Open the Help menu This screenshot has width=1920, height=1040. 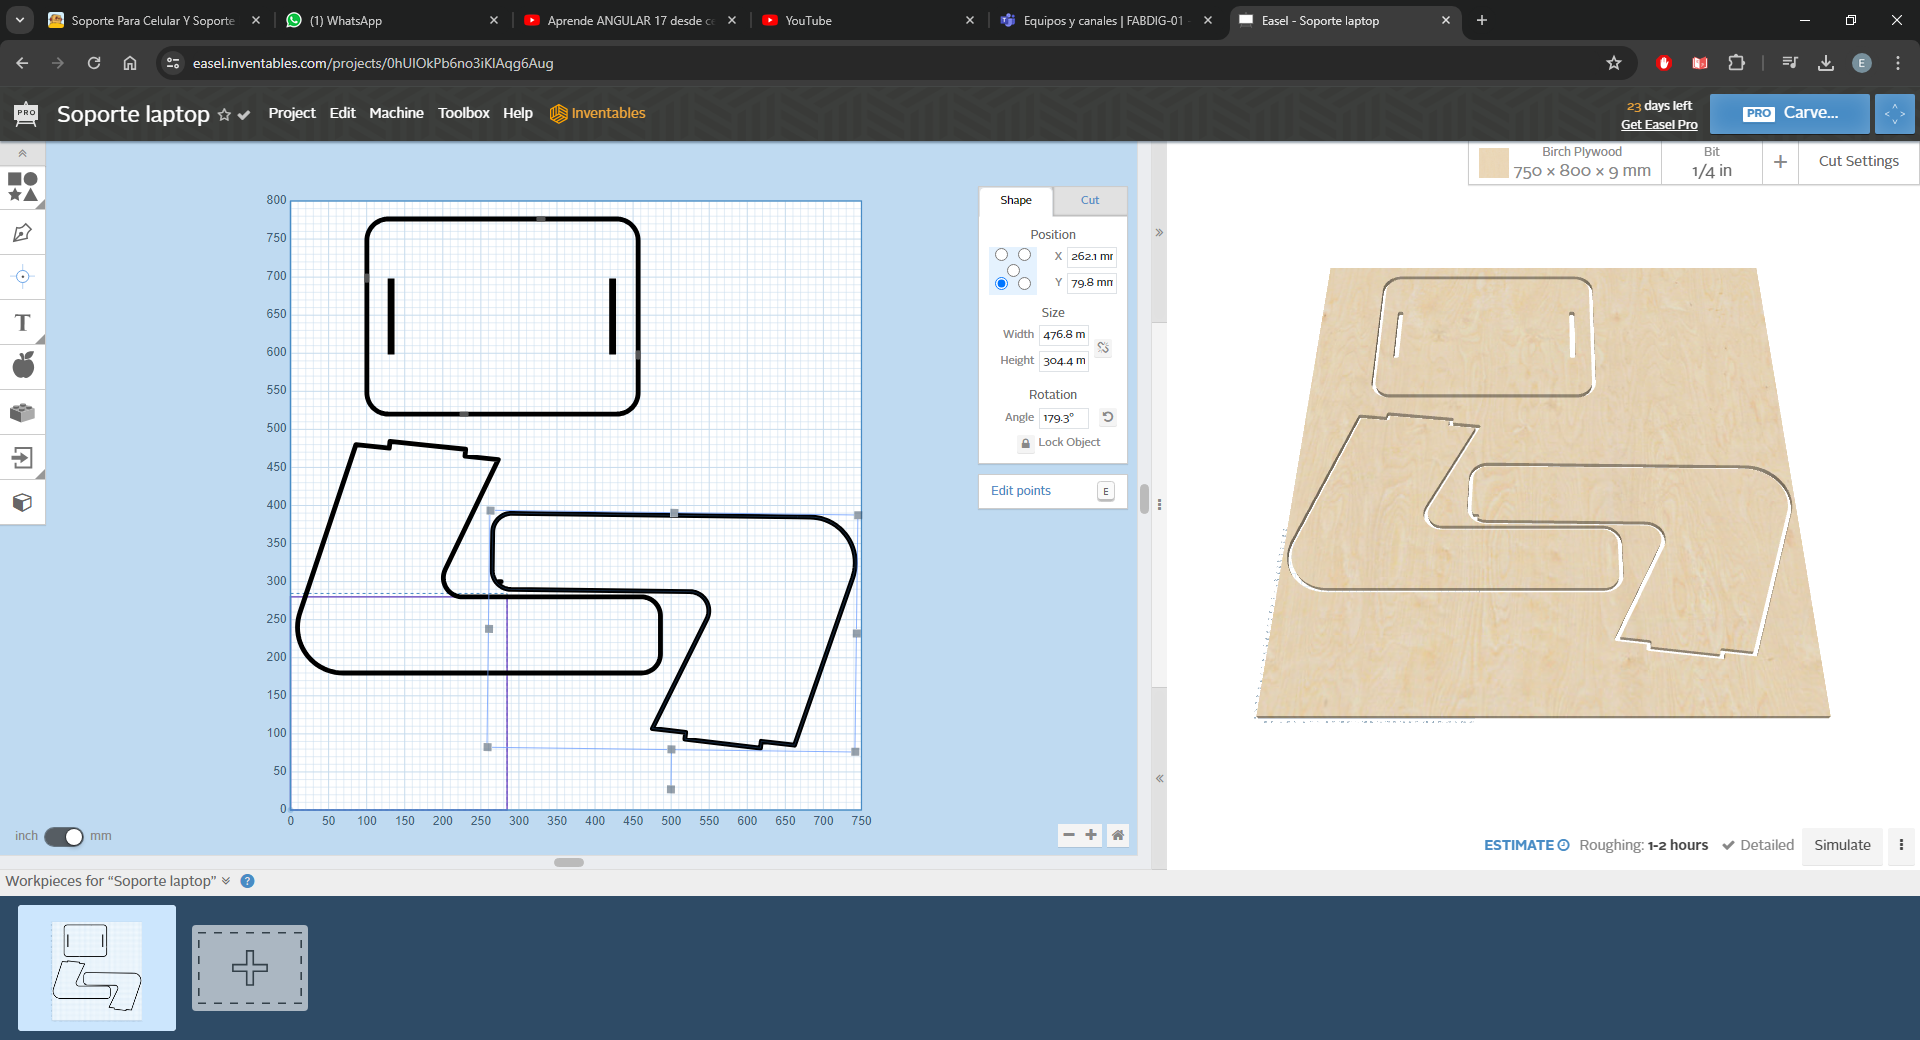(518, 113)
